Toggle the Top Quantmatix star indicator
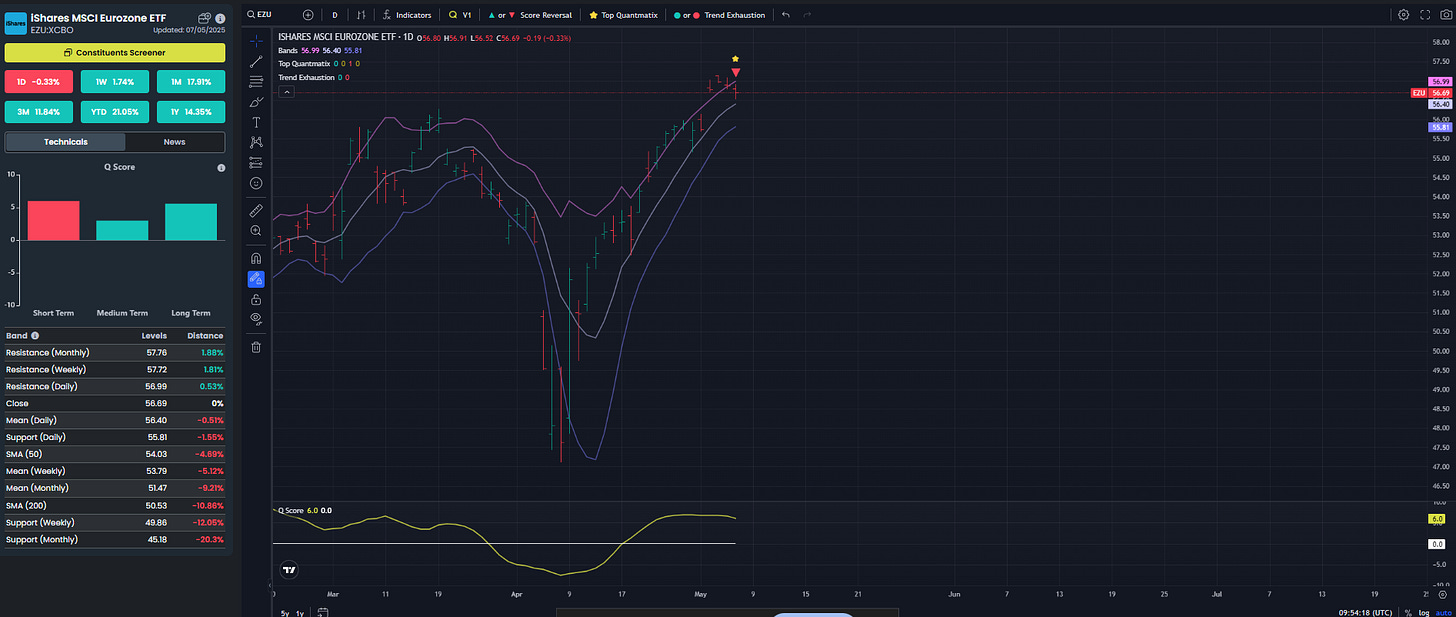The image size is (1456, 617). point(623,15)
